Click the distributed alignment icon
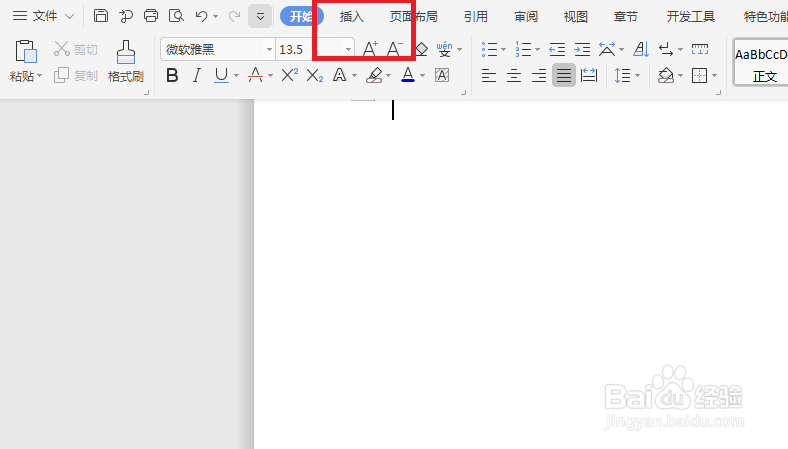 point(588,76)
